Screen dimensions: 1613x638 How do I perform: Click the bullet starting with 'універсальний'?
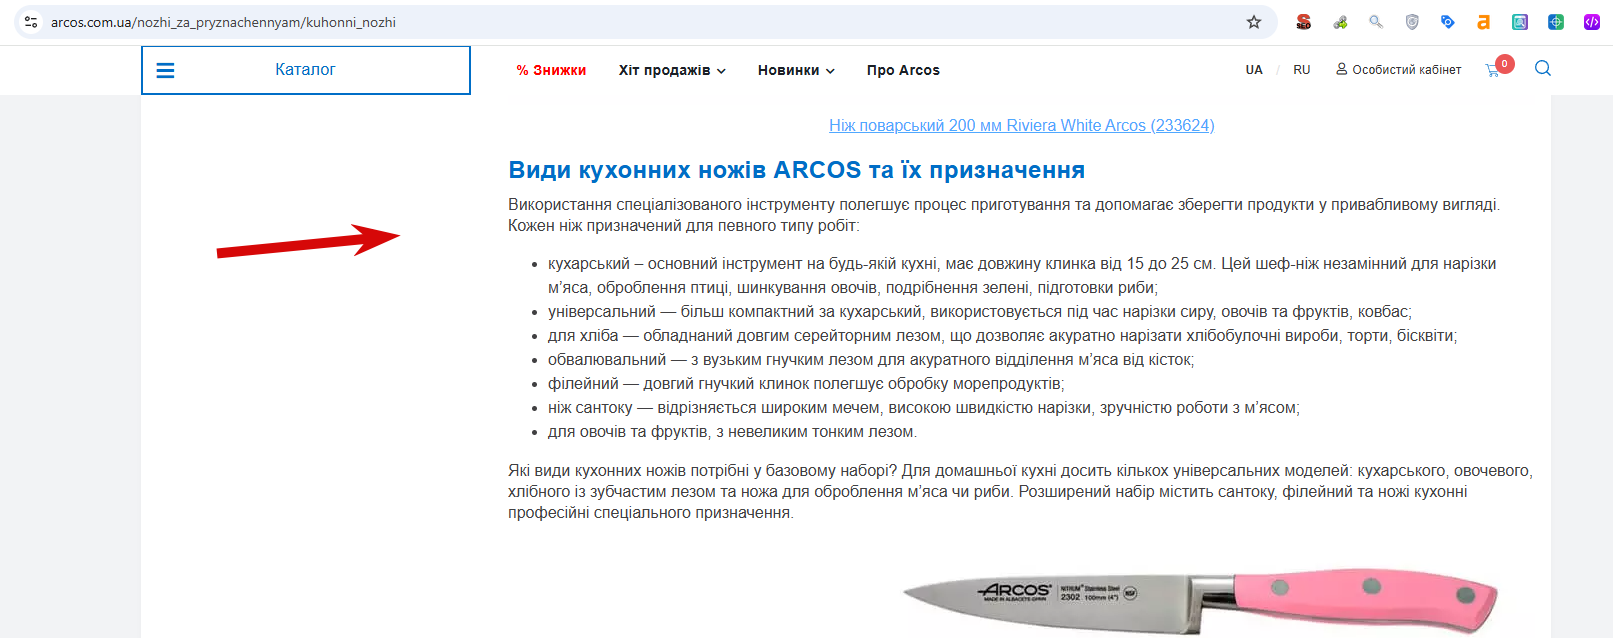point(980,312)
